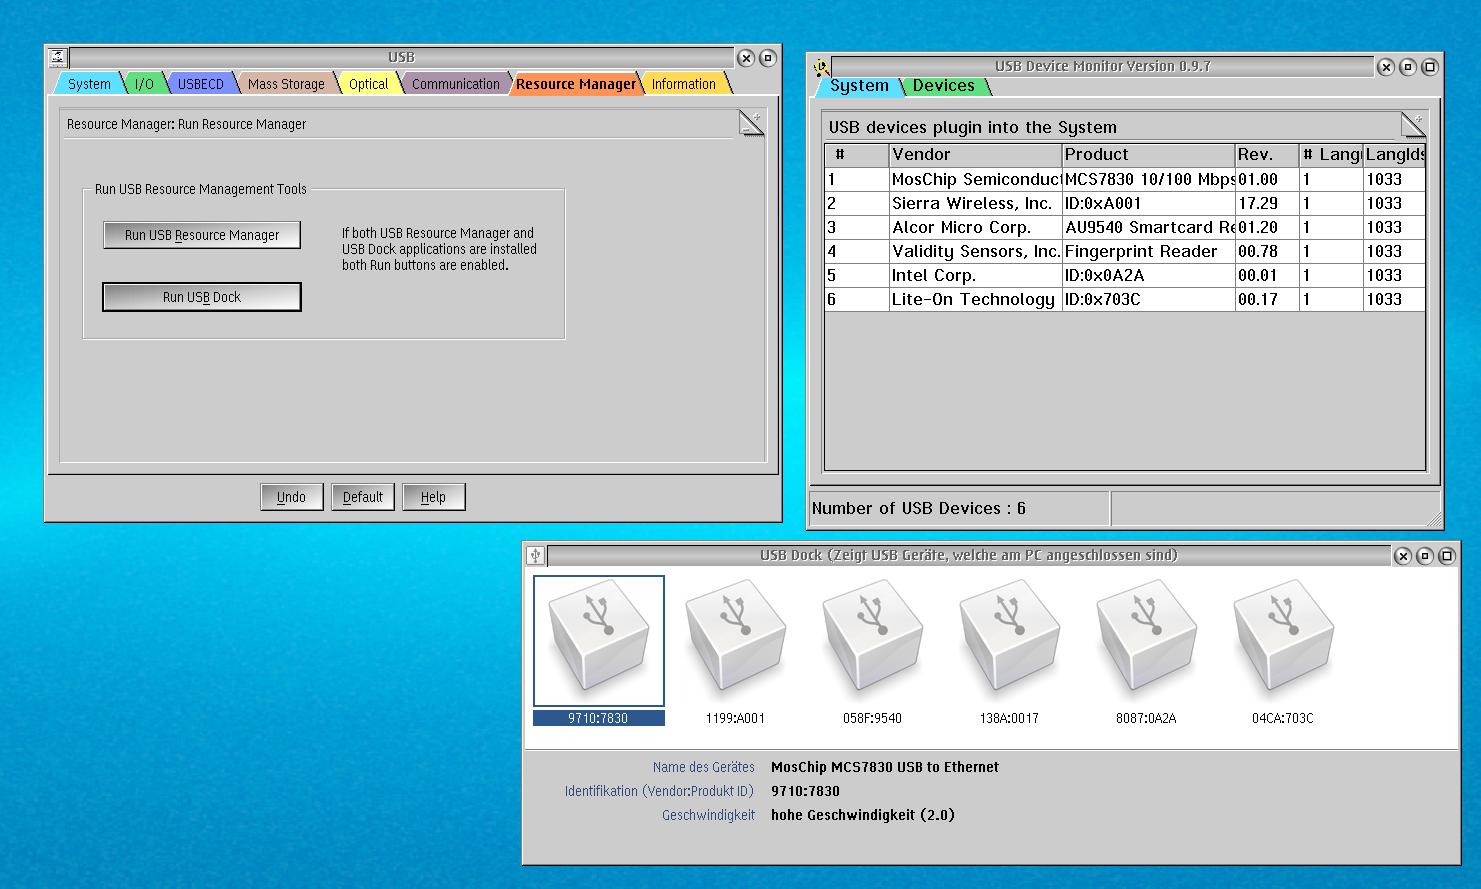Click Run USB Resource Manager button
The width and height of the screenshot is (1481, 889).
tap(202, 235)
